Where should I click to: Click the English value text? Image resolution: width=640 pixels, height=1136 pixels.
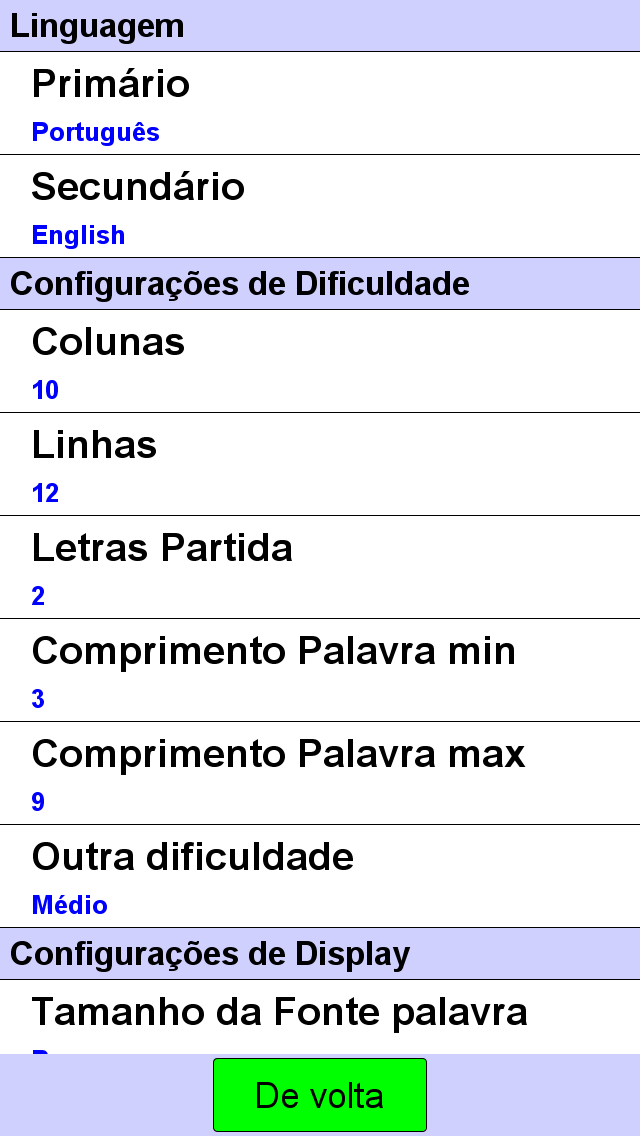78,235
